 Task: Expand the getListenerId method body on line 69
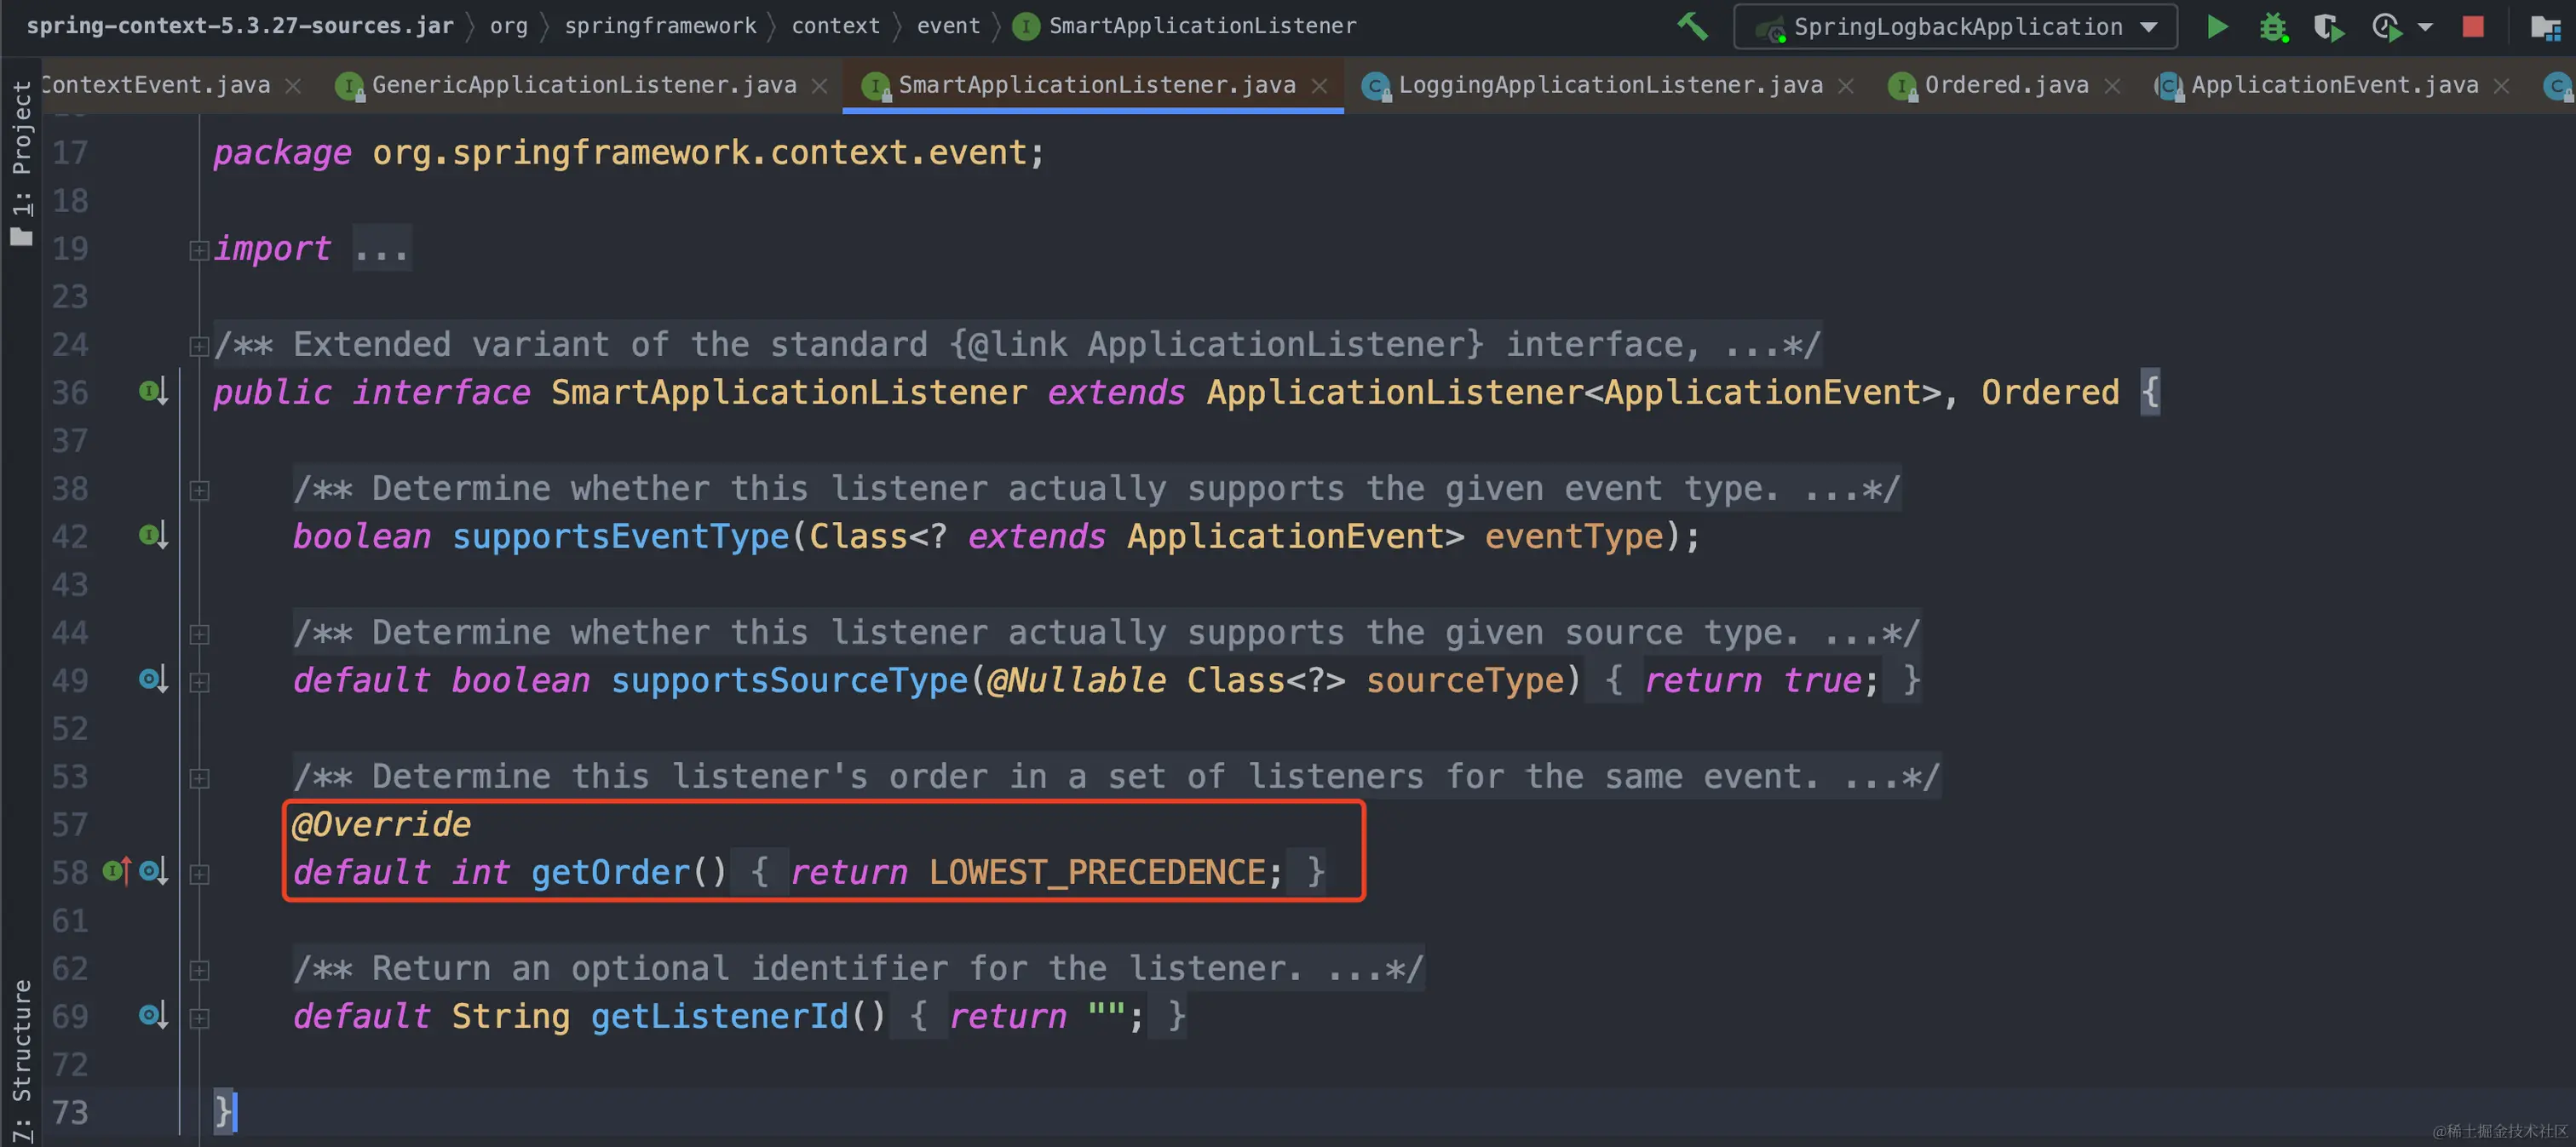click(x=199, y=1018)
